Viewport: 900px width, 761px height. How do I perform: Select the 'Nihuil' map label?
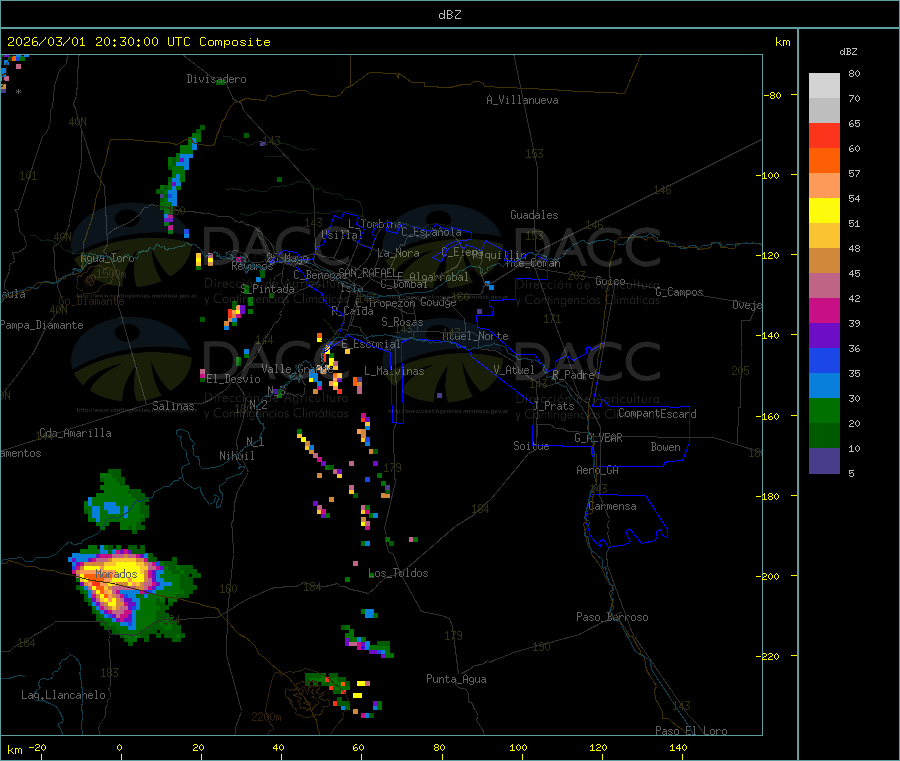pos(237,456)
